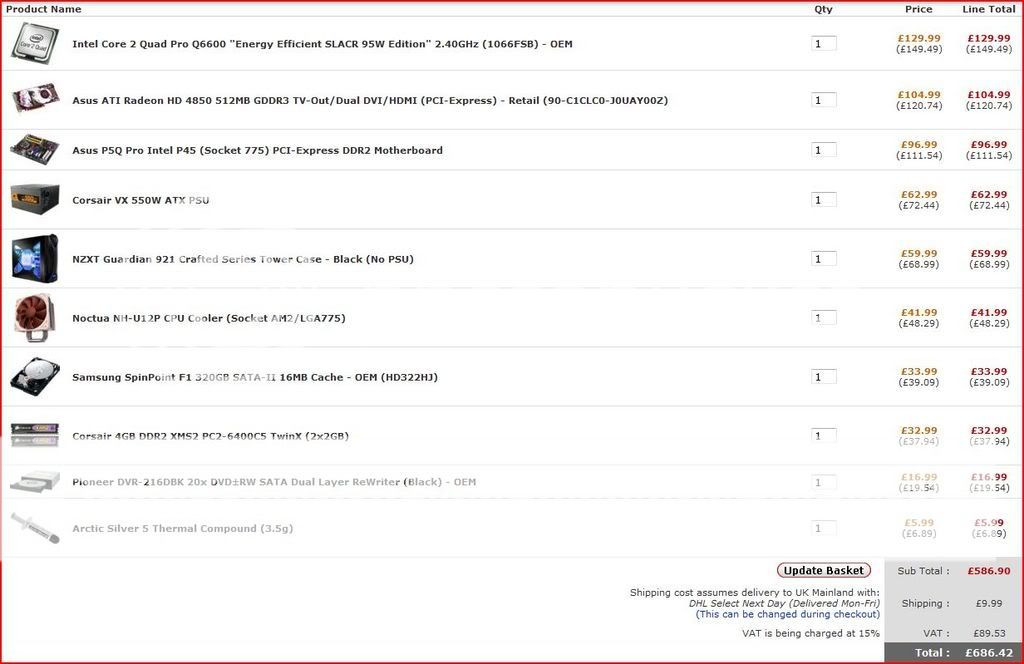Open the NZXT Guardian 921 Tower Case link
1024x664 pixels.
tap(242, 259)
